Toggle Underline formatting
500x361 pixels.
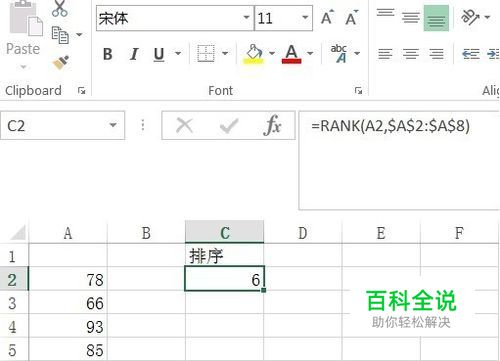click(159, 55)
